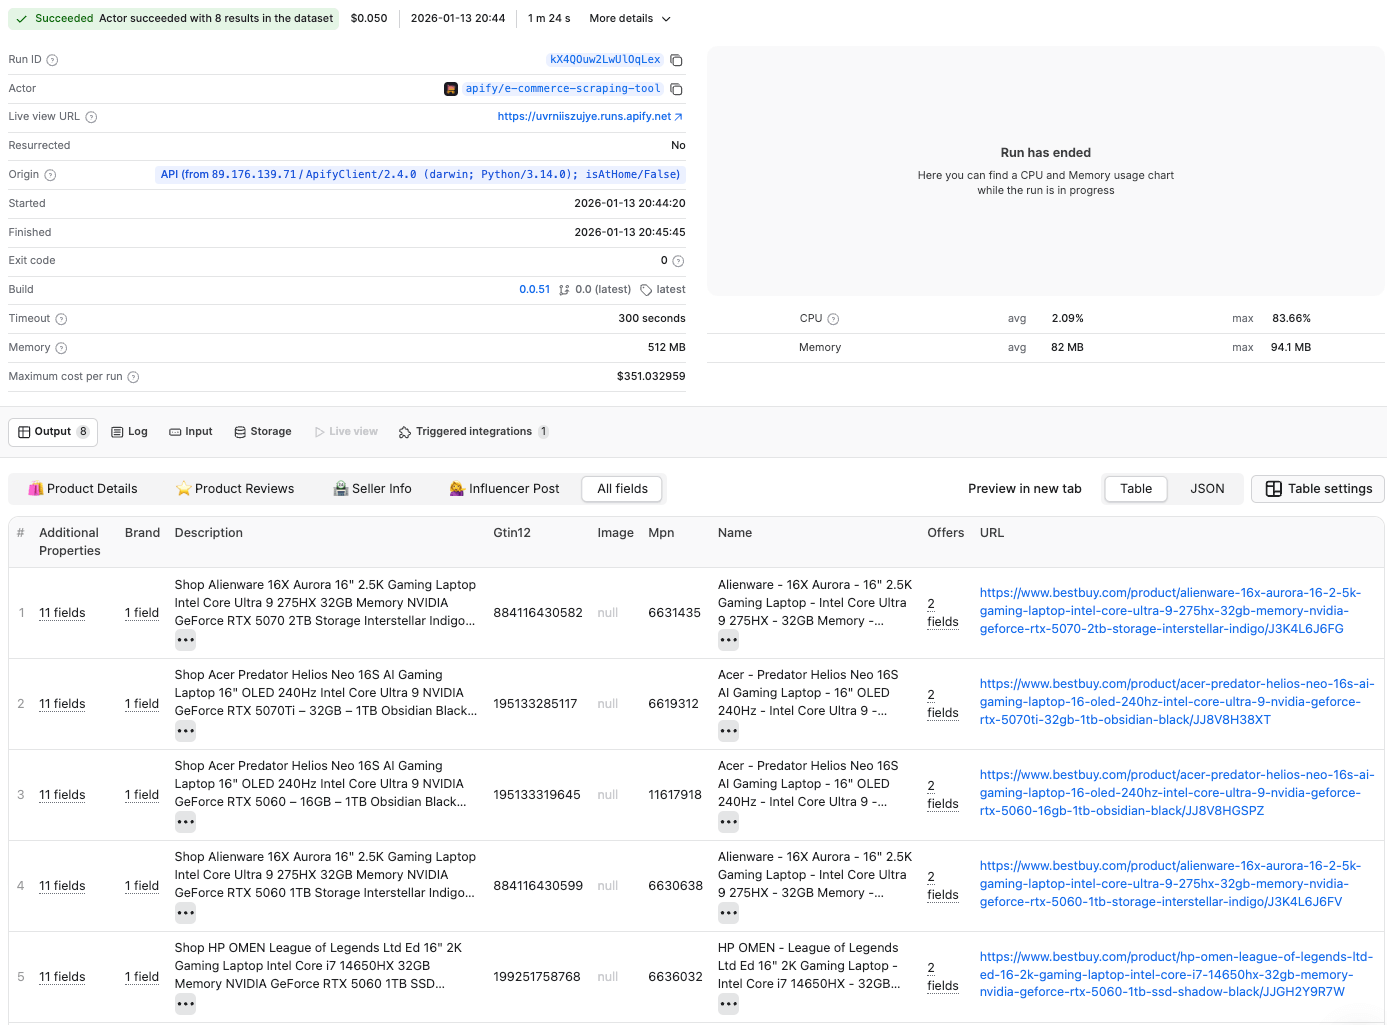
Task: Open live view URL link
Action: 590,117
